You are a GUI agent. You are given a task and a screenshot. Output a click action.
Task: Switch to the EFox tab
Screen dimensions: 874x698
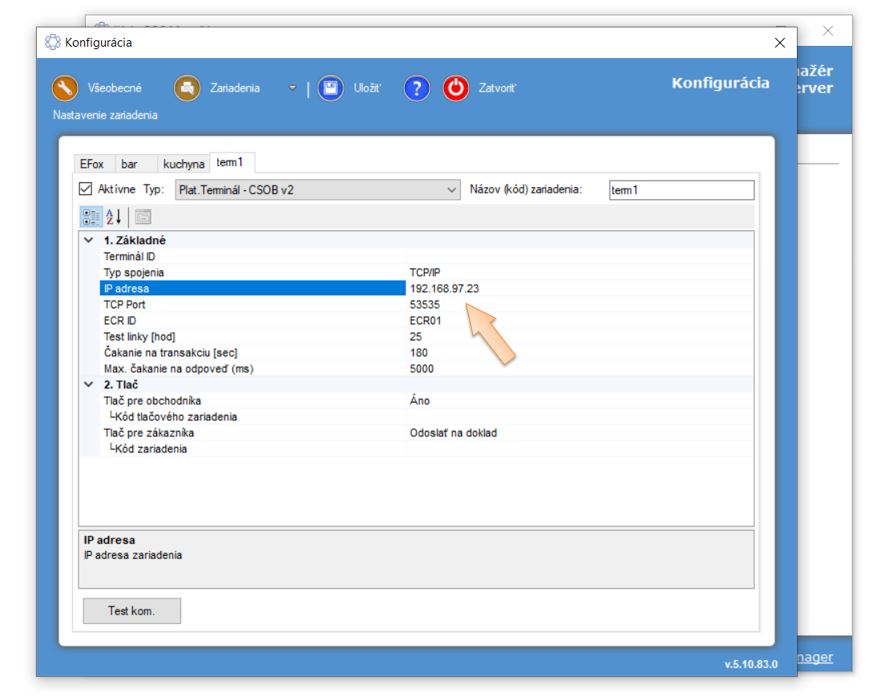tap(92, 164)
